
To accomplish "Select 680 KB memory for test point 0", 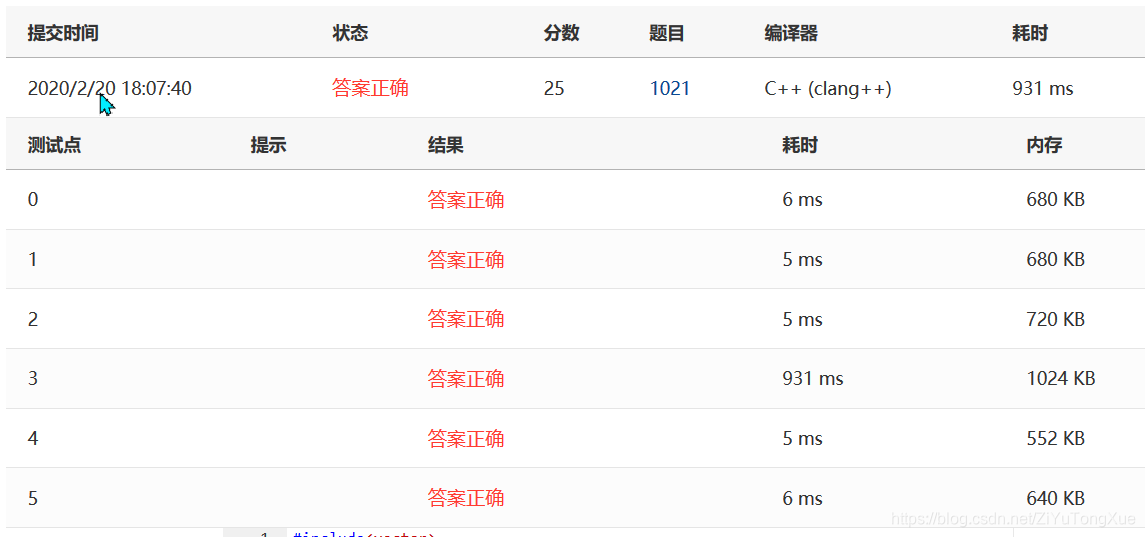I will click(x=1055, y=199).
